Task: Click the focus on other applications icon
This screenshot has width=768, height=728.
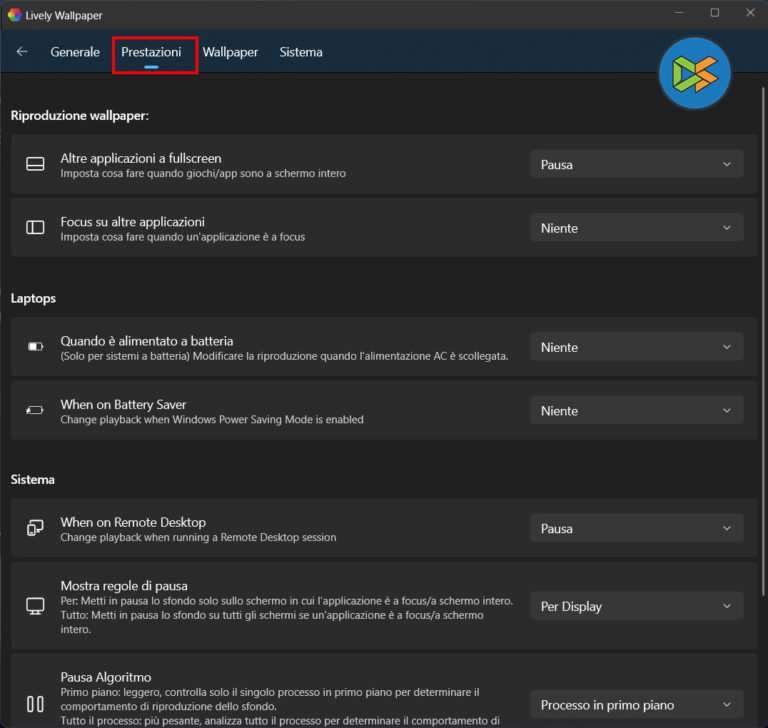Action: tap(35, 228)
